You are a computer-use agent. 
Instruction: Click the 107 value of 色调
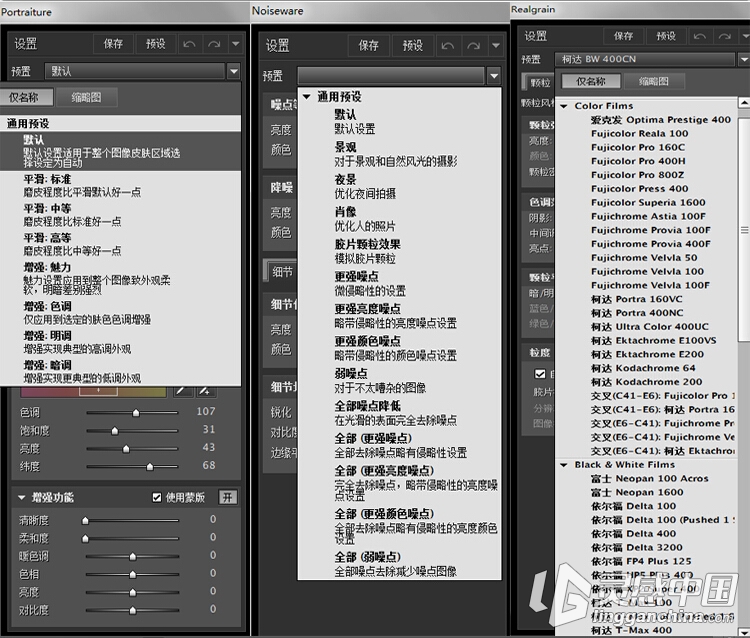pos(206,411)
